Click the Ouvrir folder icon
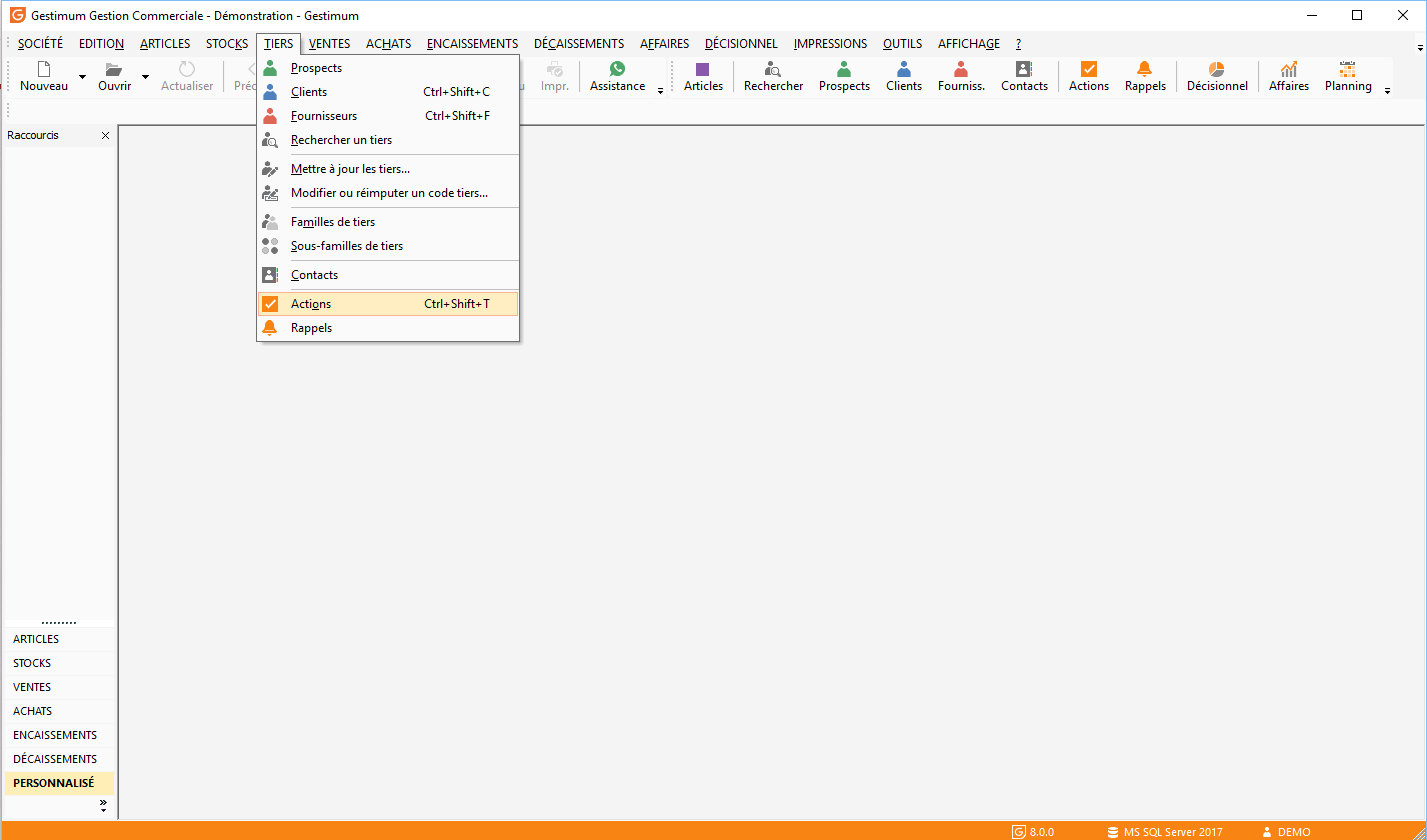 [114, 70]
